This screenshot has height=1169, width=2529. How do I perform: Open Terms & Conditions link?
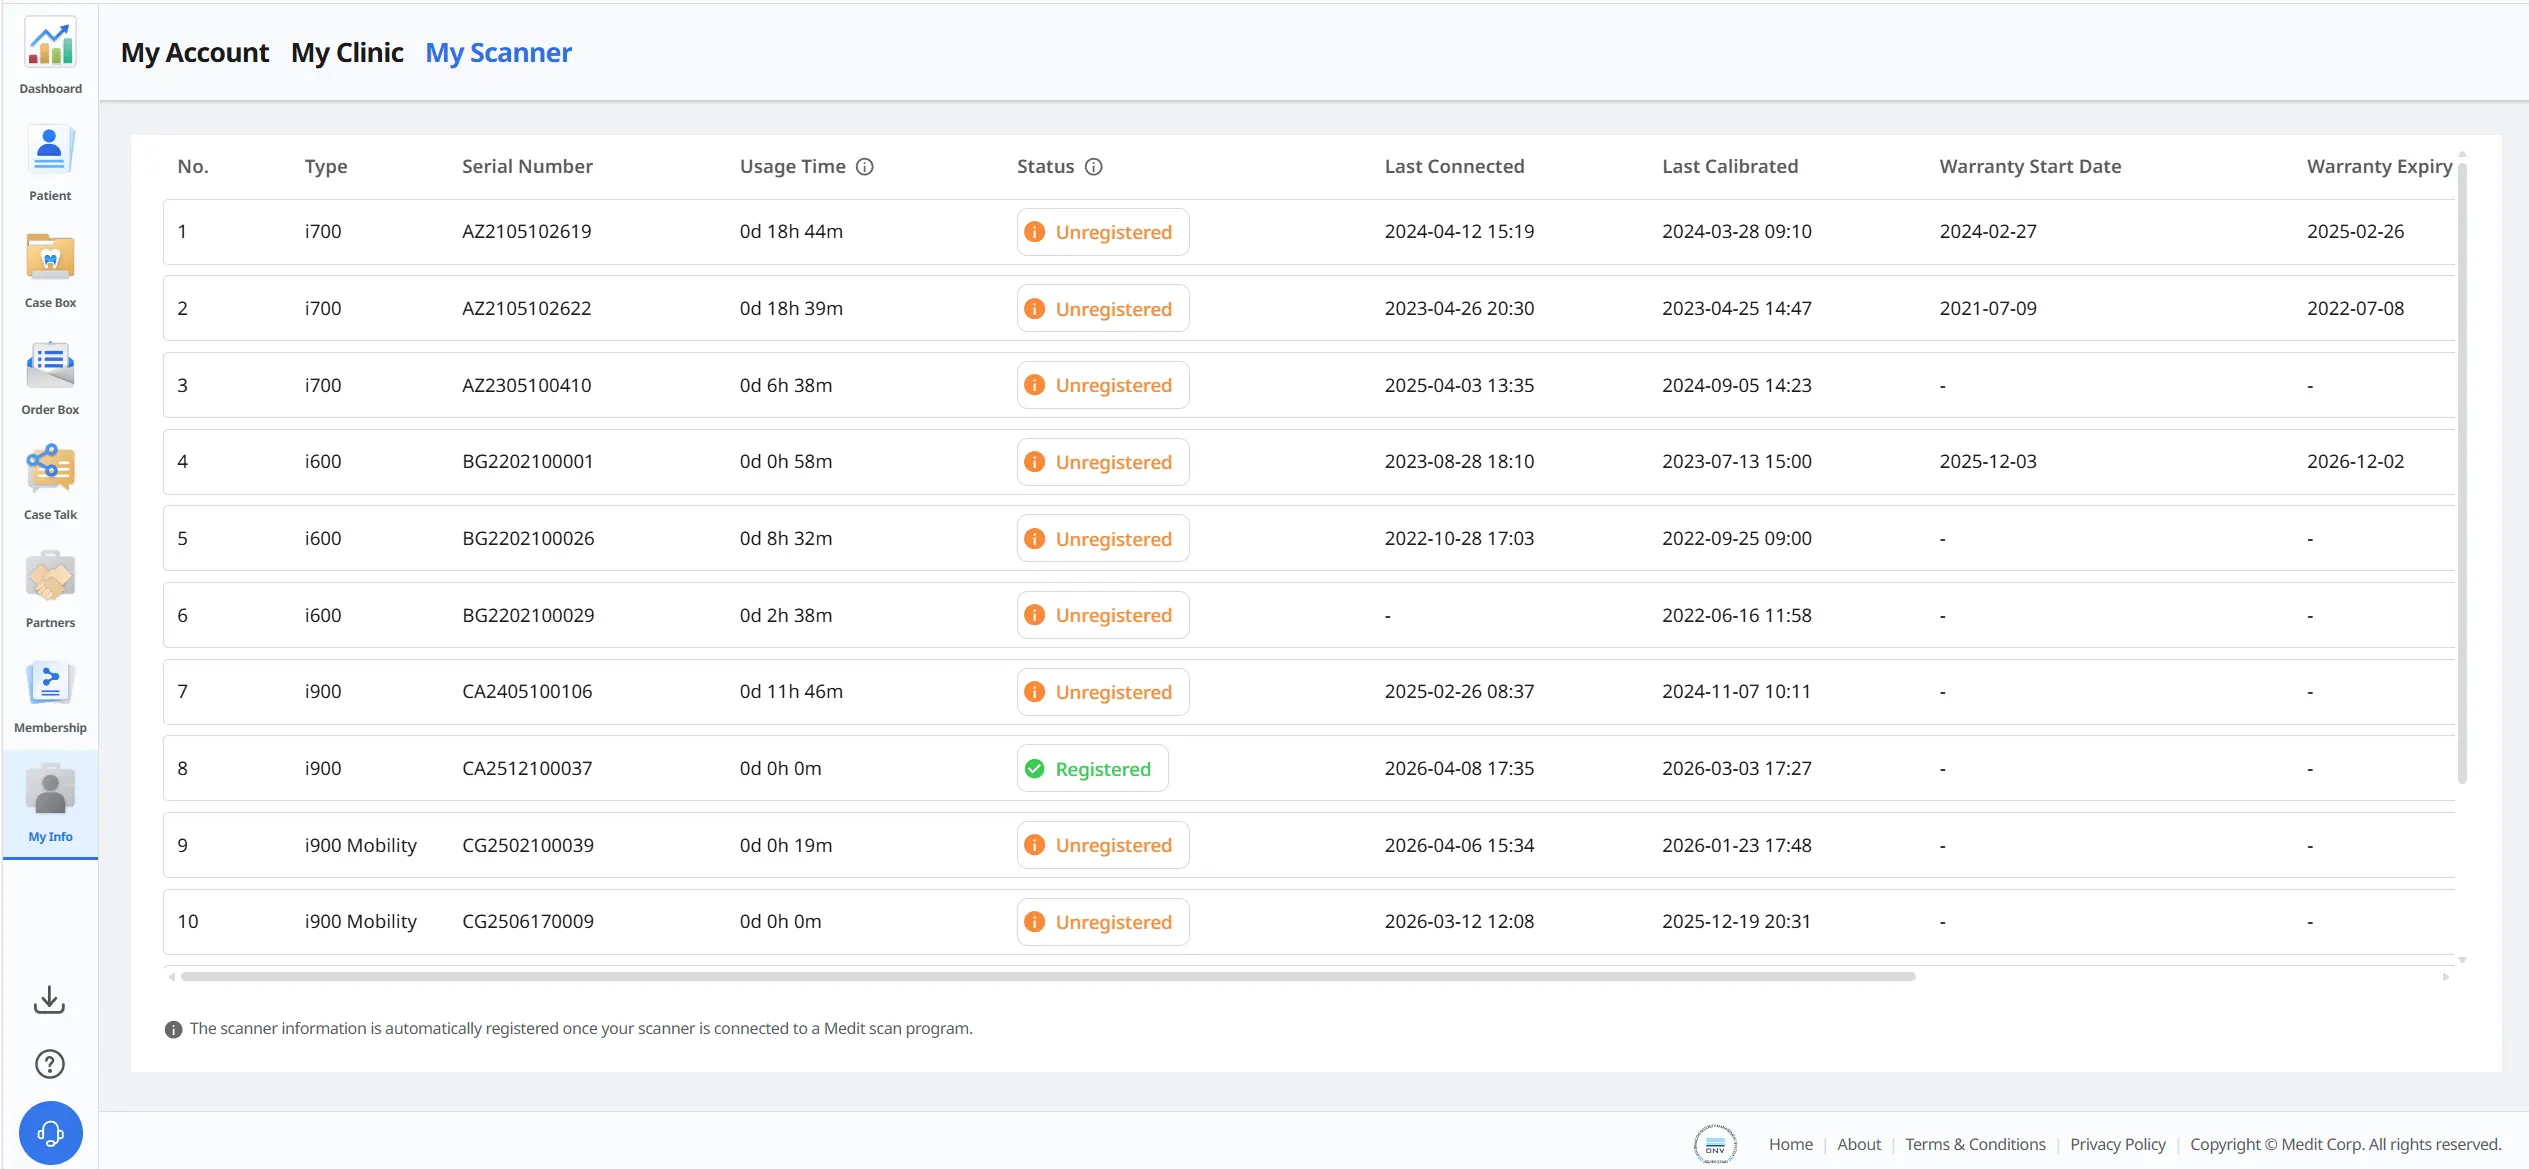pyautogui.click(x=1975, y=1144)
